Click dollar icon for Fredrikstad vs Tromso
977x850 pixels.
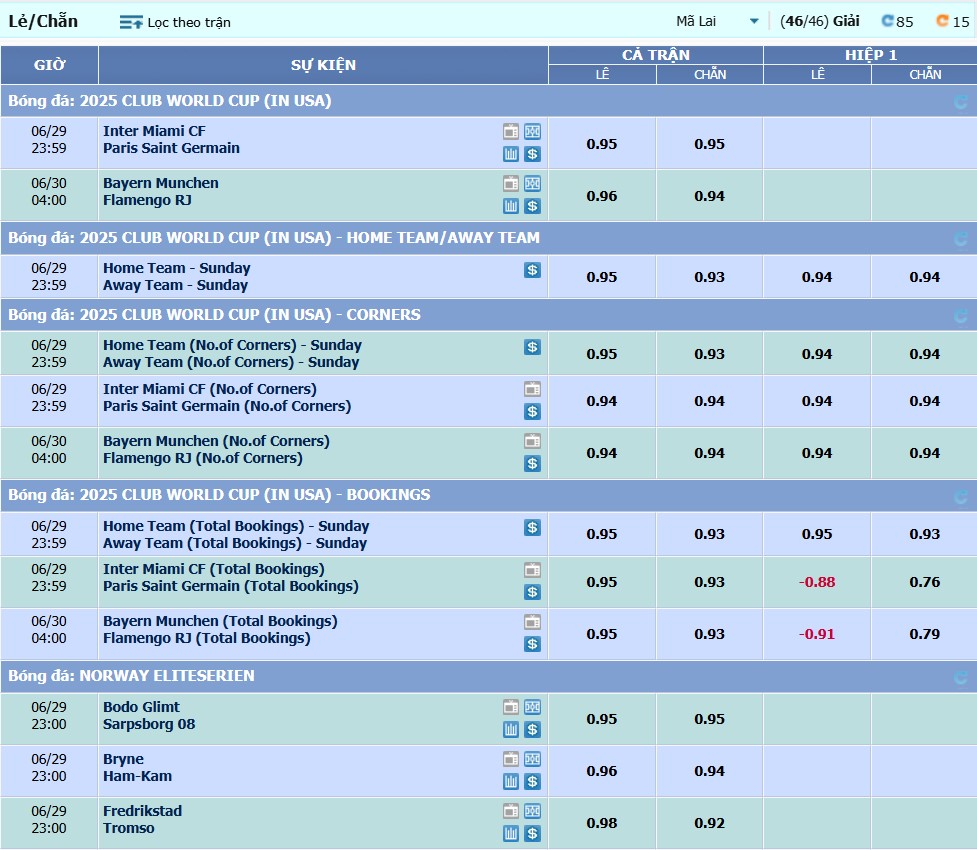(532, 834)
